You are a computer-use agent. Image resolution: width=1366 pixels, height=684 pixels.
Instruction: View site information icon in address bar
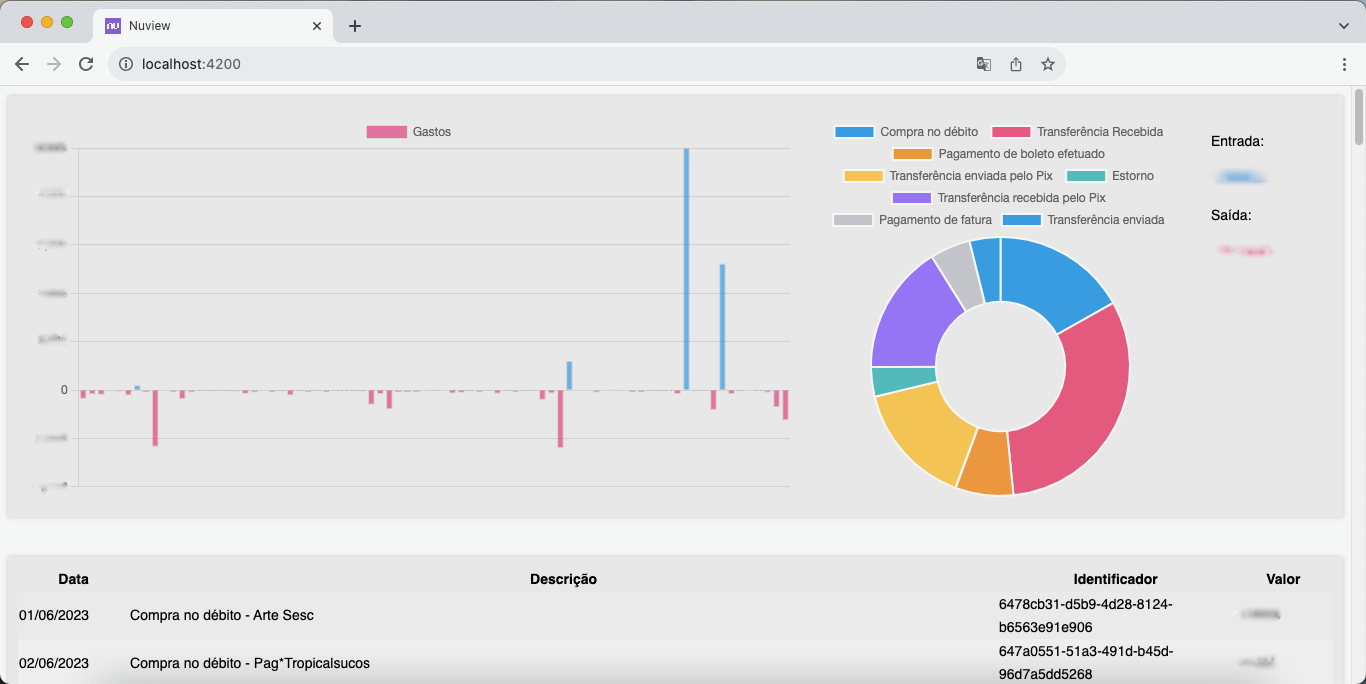[x=126, y=64]
